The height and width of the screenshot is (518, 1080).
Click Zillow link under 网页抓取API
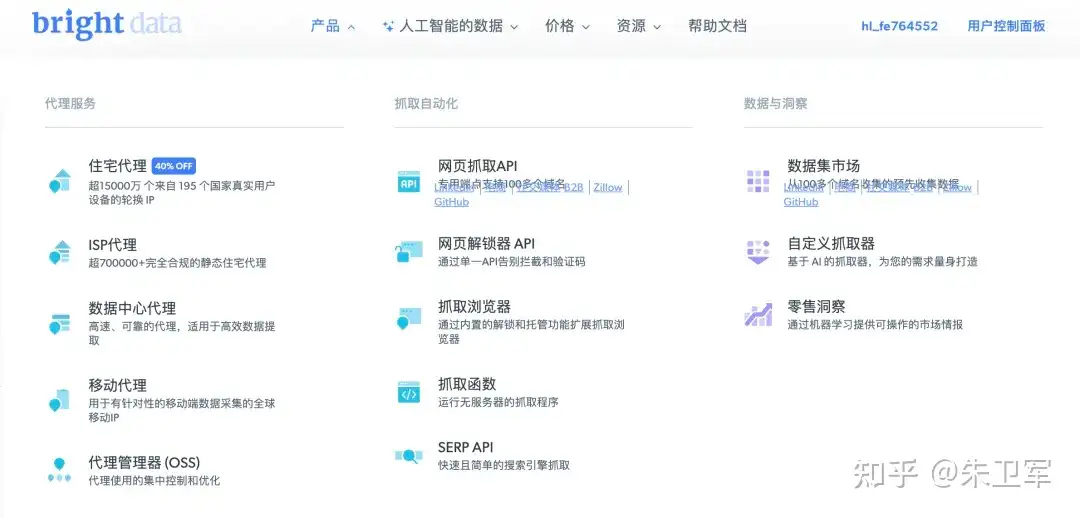pyautogui.click(x=608, y=187)
